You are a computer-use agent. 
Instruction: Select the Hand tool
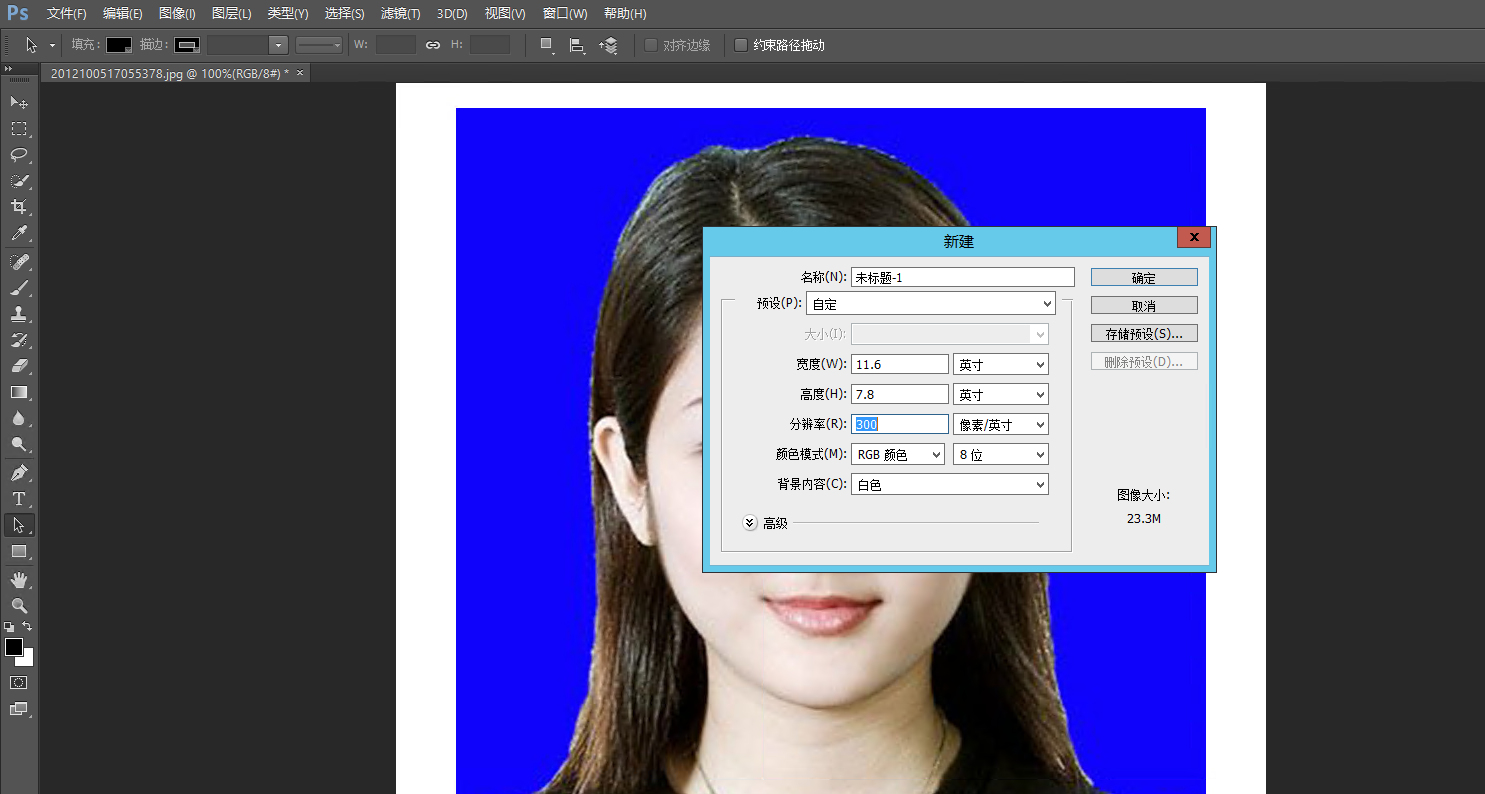pyautogui.click(x=19, y=580)
